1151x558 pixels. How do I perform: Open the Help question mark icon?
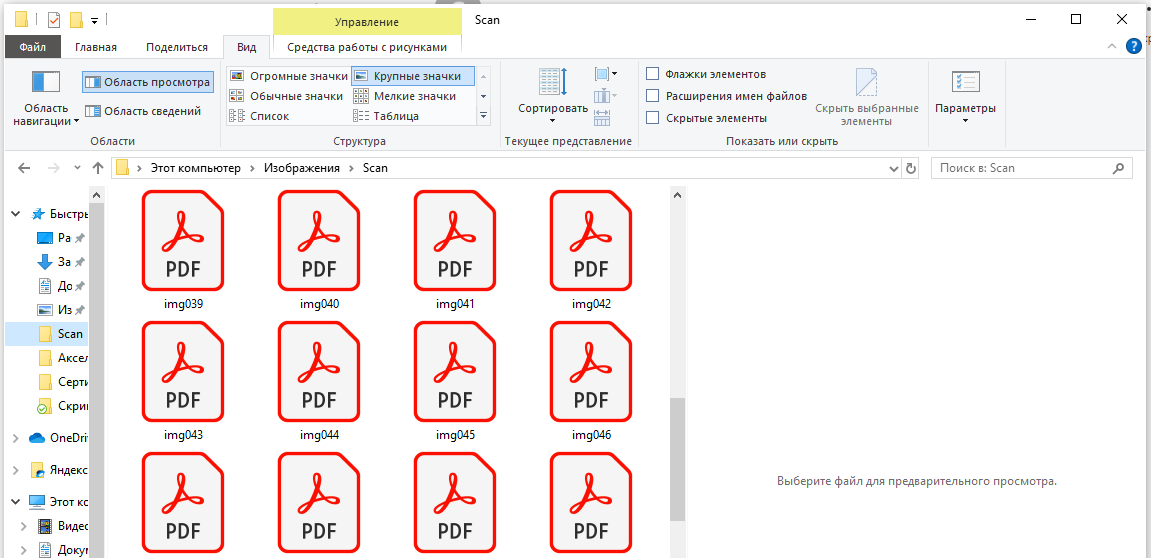1134,47
